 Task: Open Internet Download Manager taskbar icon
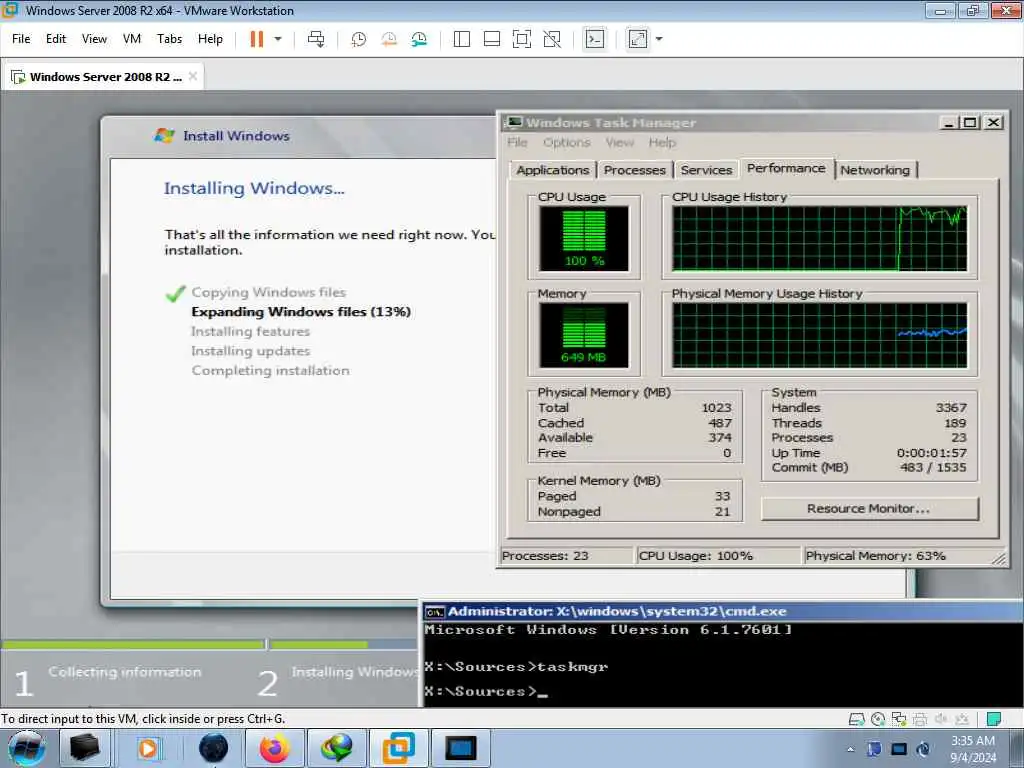pyautogui.click(x=337, y=748)
